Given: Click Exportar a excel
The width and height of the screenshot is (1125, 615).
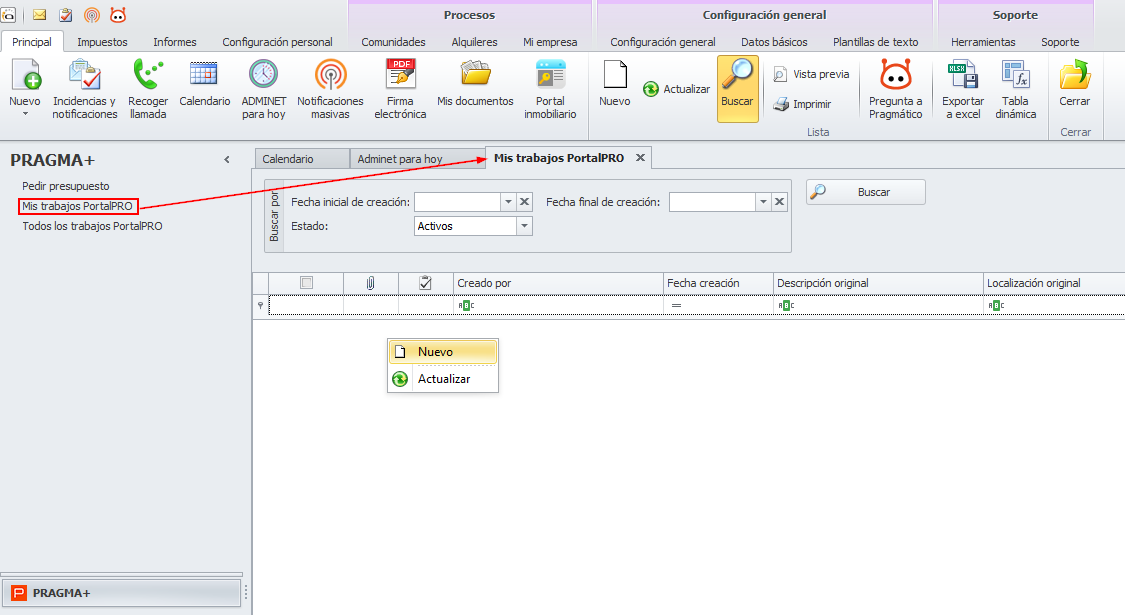Looking at the screenshot, I should click(x=963, y=90).
